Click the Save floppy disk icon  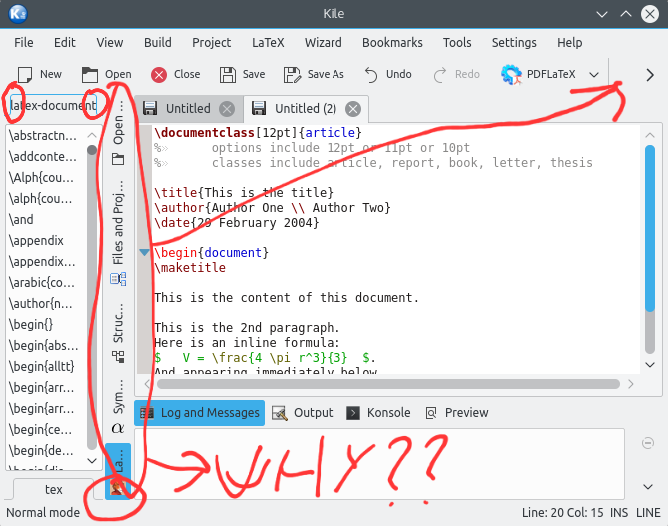click(x=227, y=75)
